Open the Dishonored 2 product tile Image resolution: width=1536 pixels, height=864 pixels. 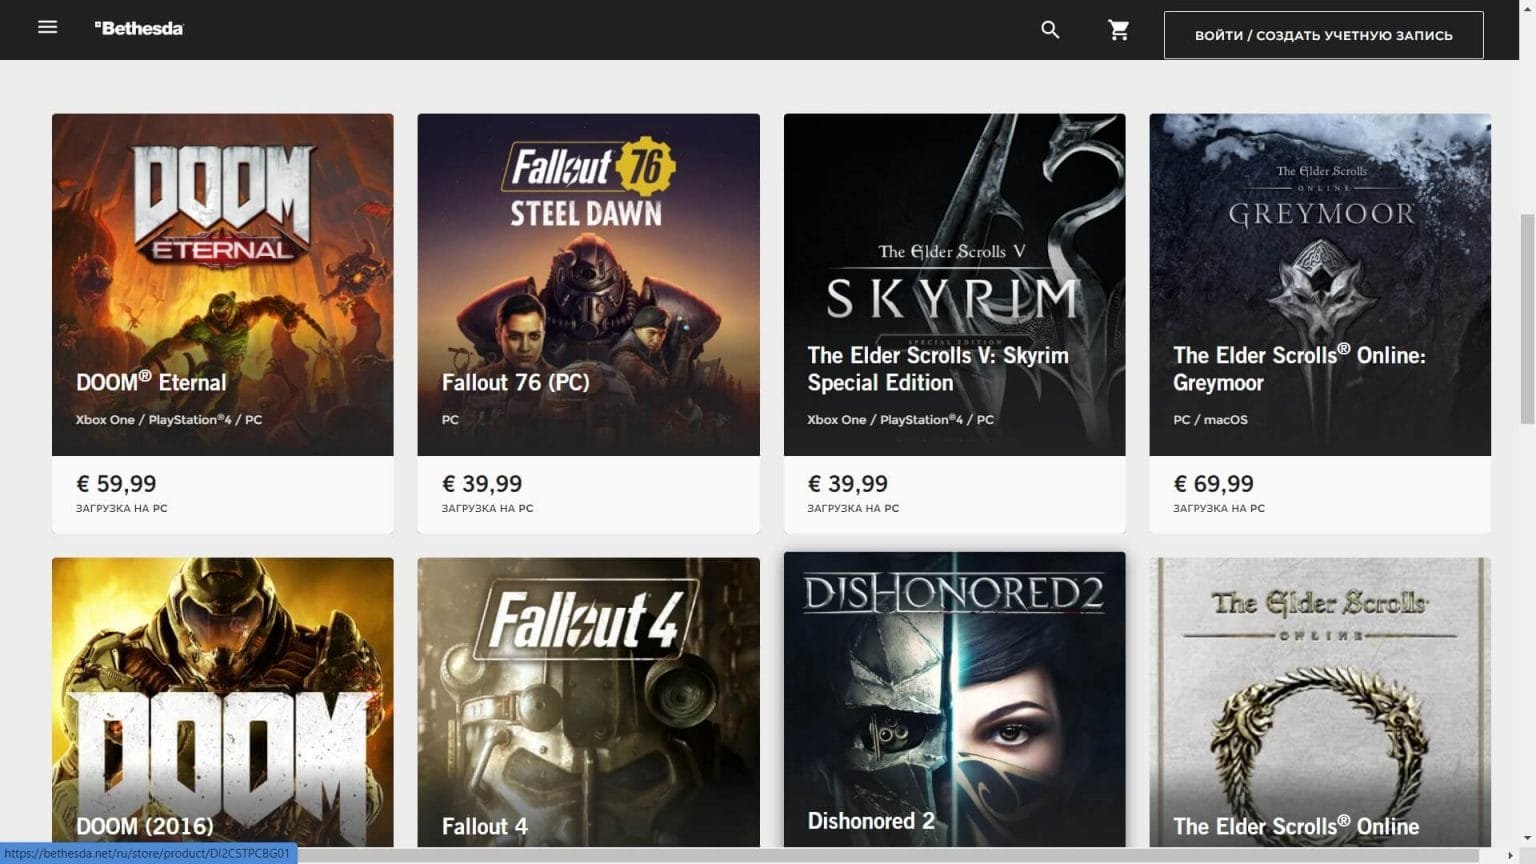pos(954,700)
